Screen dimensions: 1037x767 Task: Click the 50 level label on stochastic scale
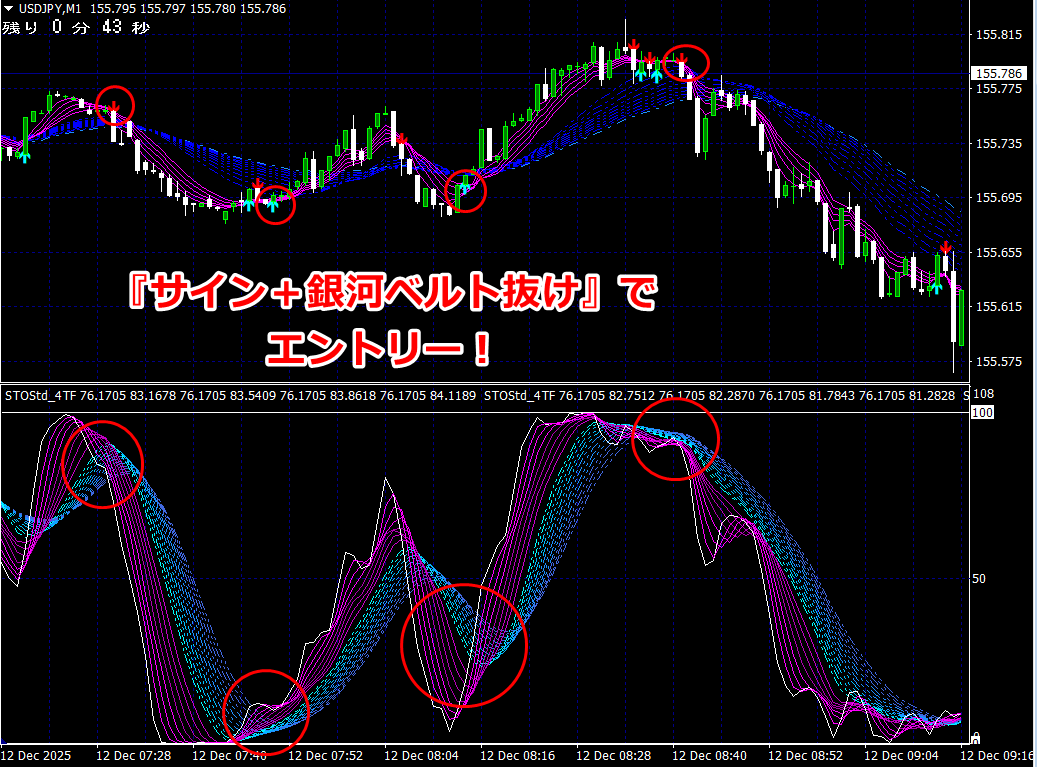(x=979, y=578)
